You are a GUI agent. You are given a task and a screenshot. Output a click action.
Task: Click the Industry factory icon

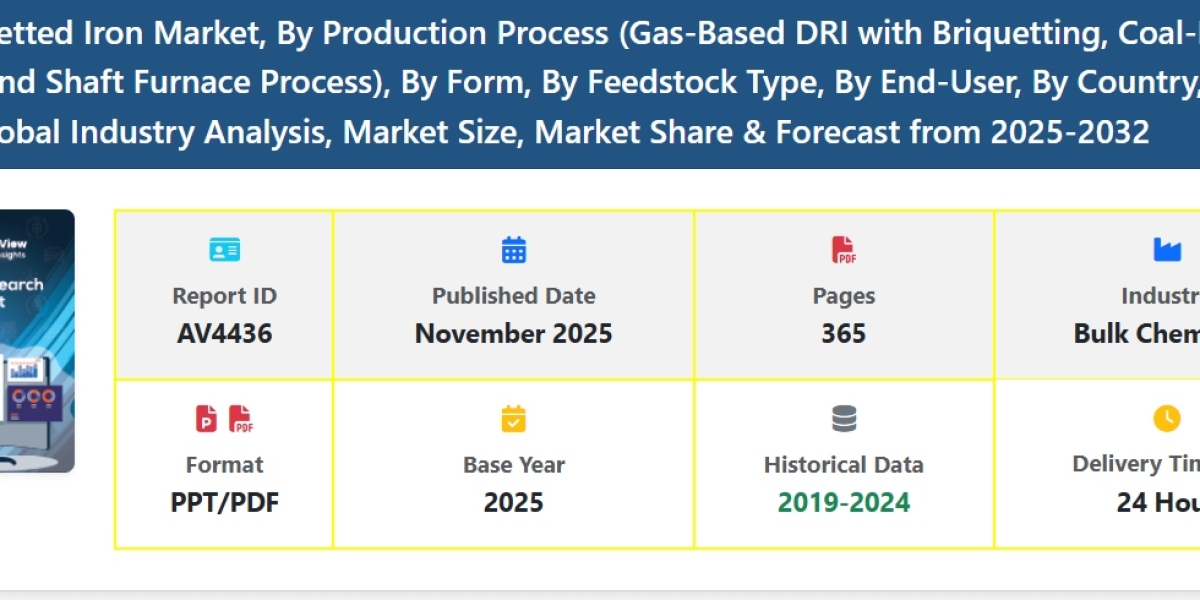1166,250
